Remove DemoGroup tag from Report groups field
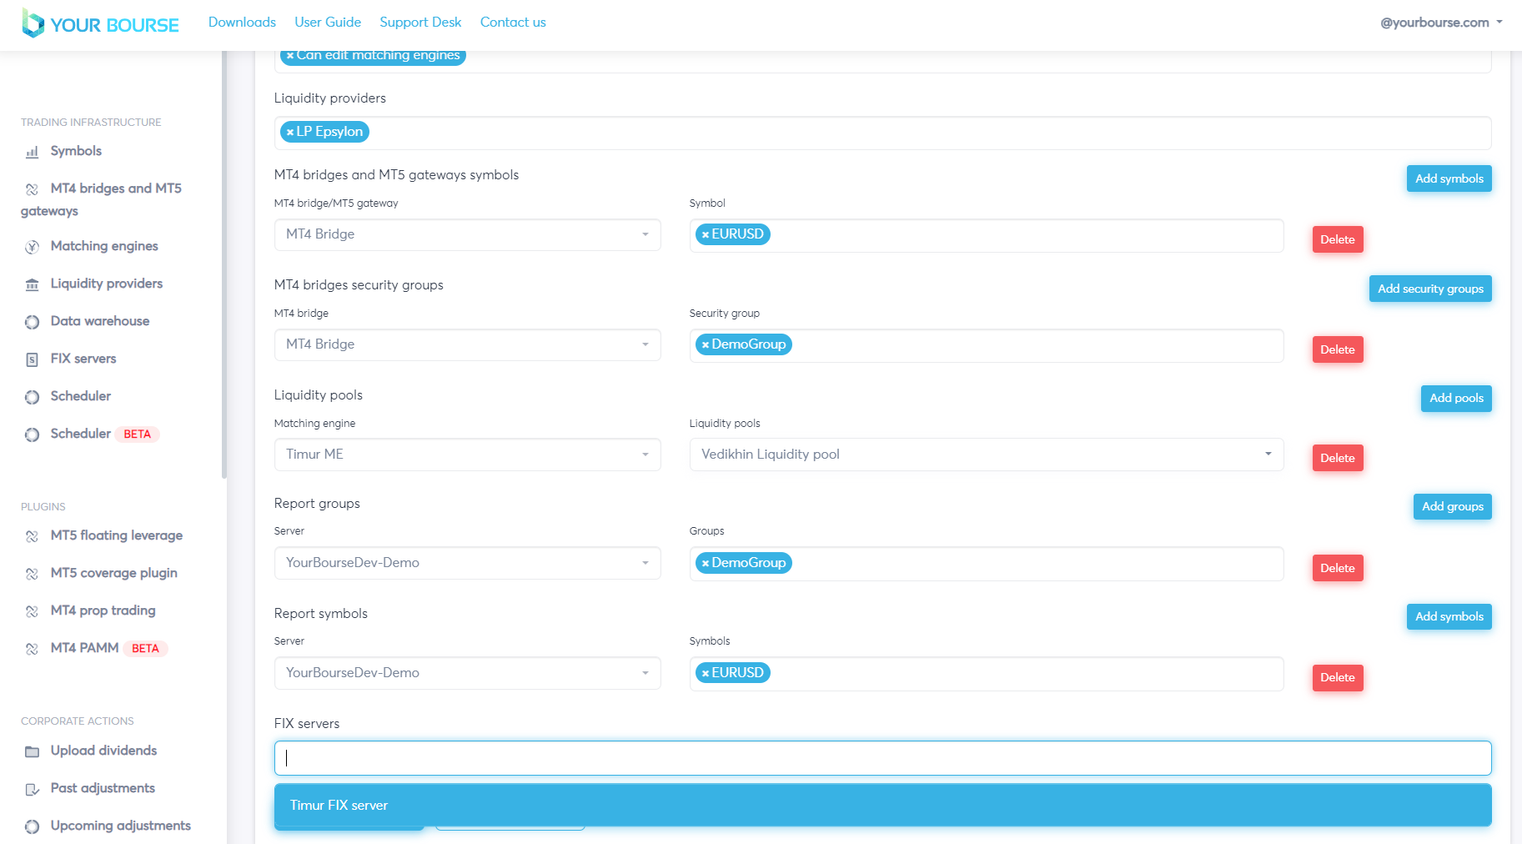Screen dimensions: 1522x844 coord(705,564)
